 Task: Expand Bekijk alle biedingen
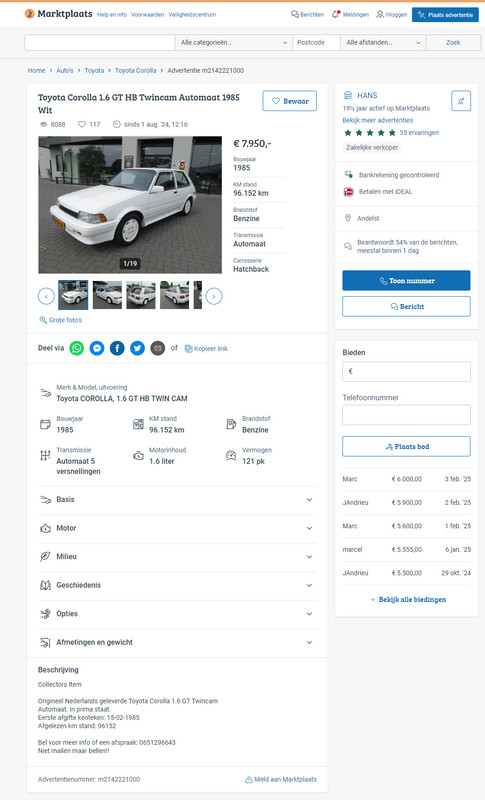[408, 599]
